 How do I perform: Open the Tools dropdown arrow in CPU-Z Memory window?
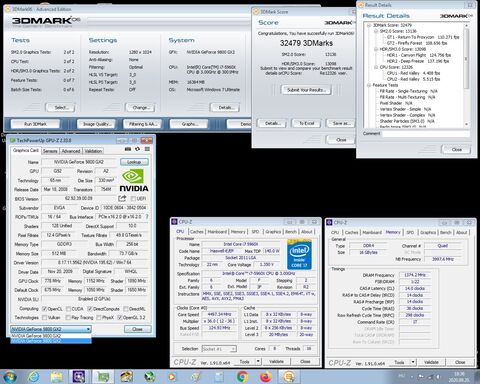413,362
